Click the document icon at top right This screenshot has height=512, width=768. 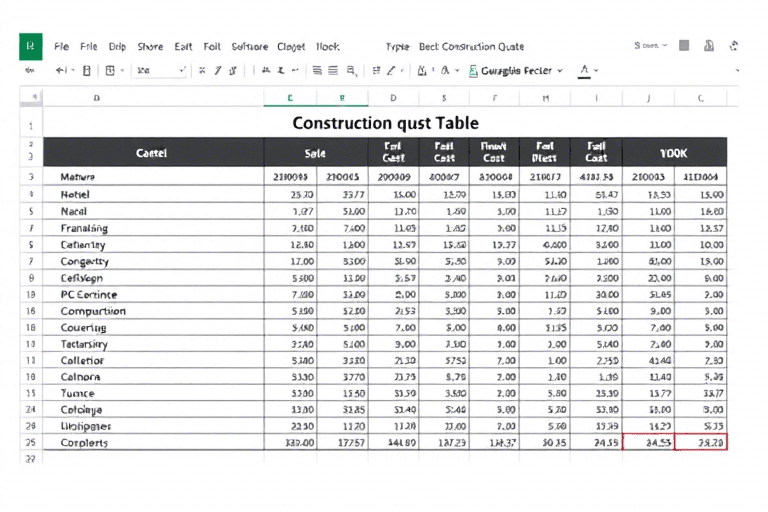709,46
